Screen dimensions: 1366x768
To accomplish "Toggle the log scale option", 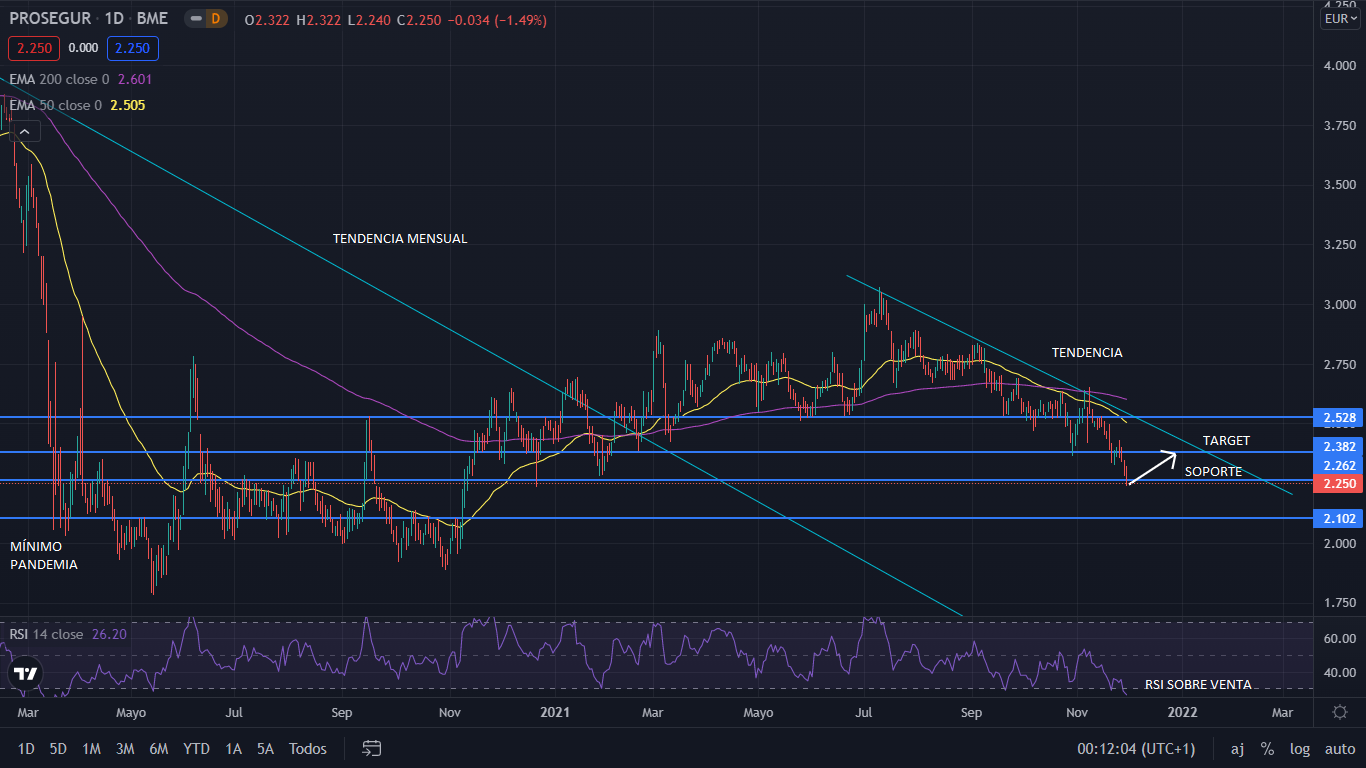I will coord(1299,749).
